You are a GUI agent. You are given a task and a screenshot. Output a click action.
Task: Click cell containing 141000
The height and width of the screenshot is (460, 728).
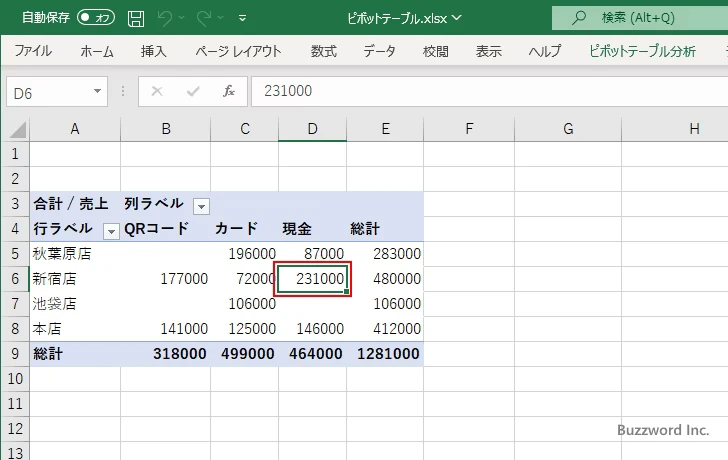[x=166, y=329]
